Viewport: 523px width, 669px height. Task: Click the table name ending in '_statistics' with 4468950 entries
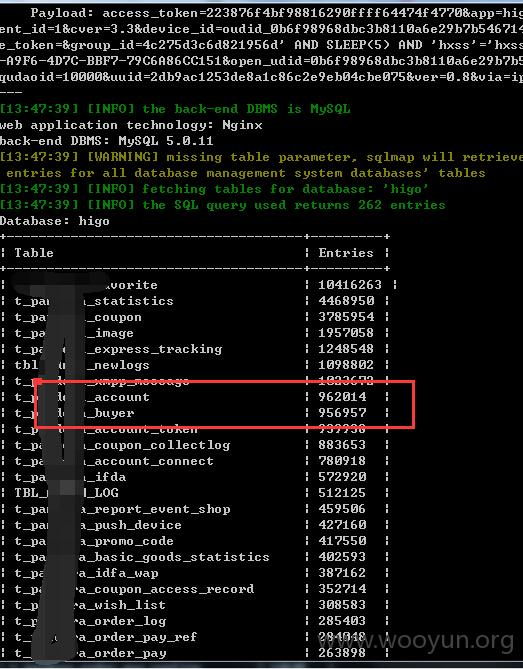tap(94, 301)
